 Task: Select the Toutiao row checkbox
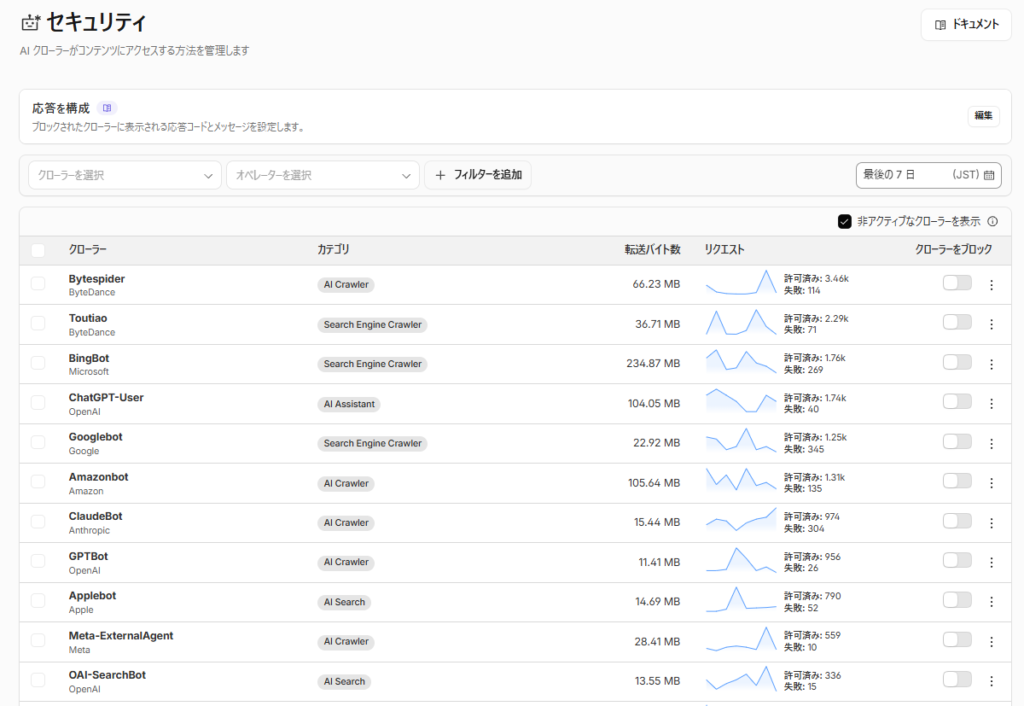(x=38, y=323)
